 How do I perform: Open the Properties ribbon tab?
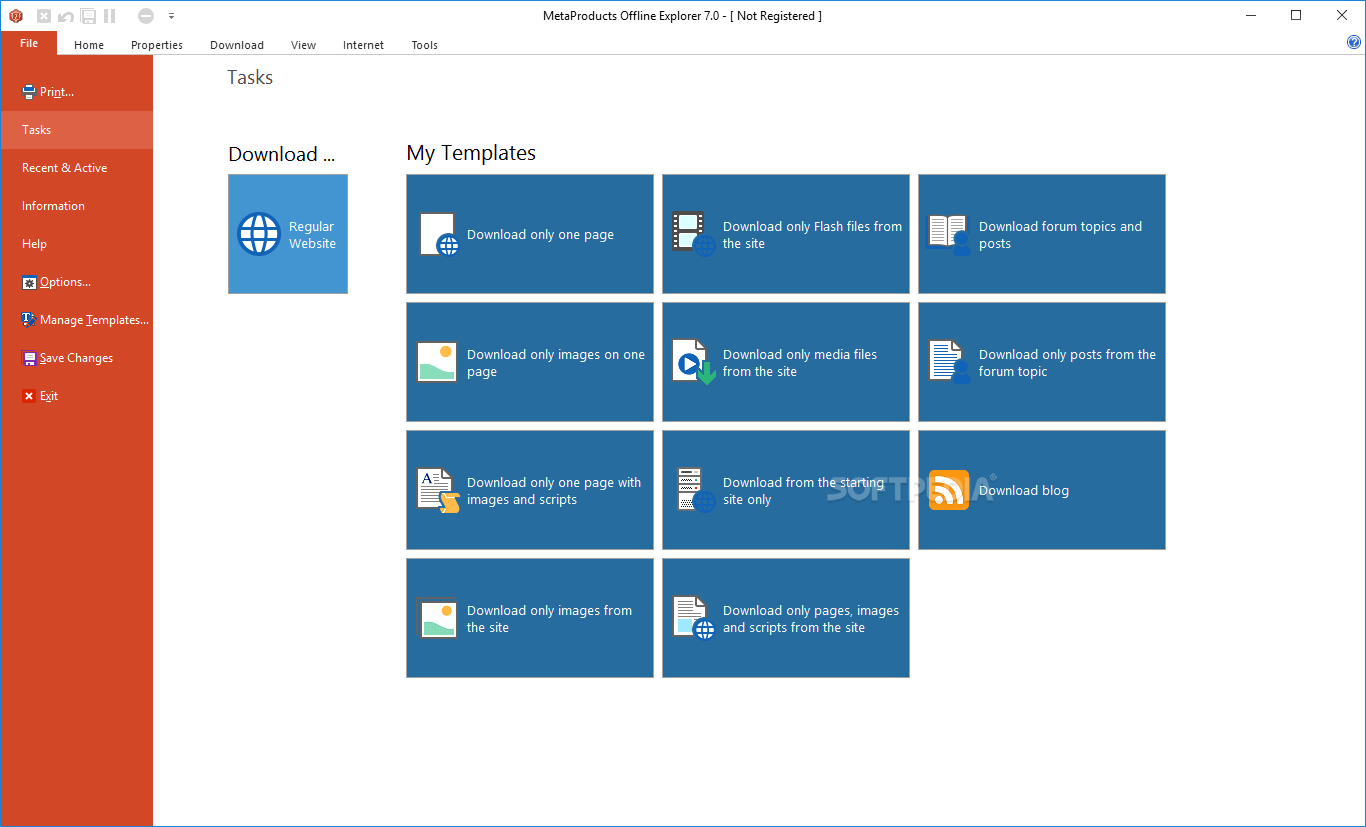pos(157,45)
